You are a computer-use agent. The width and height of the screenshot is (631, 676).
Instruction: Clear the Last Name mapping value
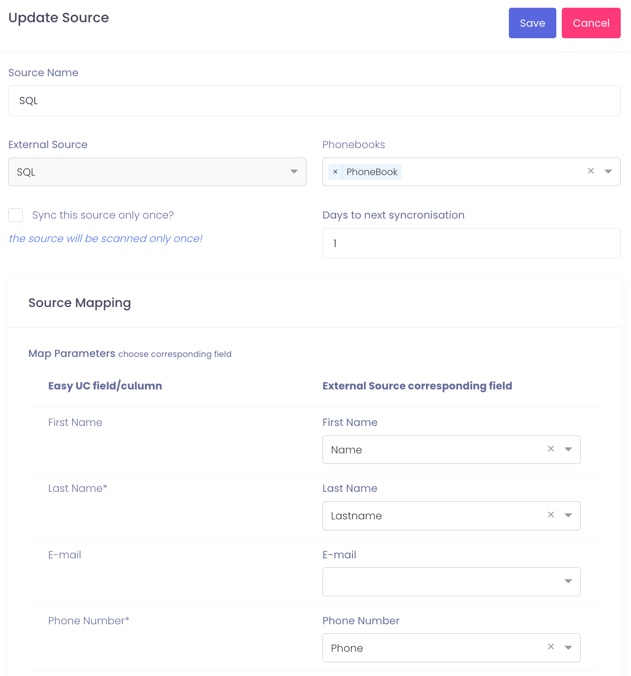coord(550,515)
